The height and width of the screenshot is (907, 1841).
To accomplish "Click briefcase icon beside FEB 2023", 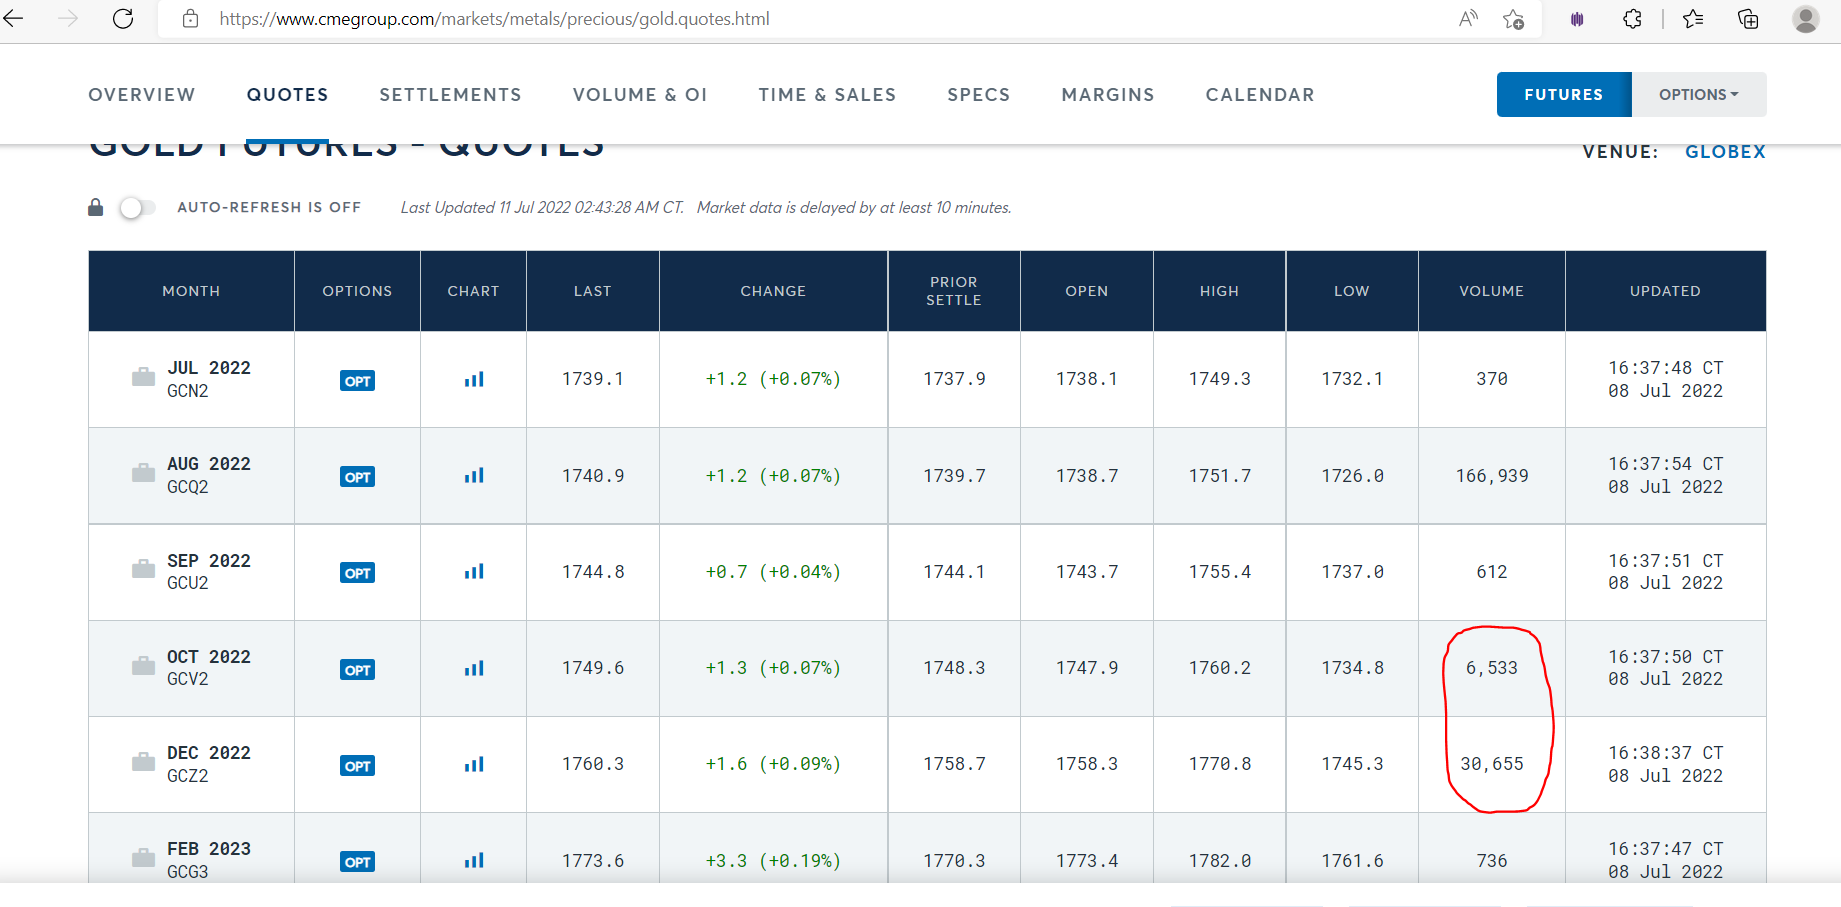I will tap(144, 858).
